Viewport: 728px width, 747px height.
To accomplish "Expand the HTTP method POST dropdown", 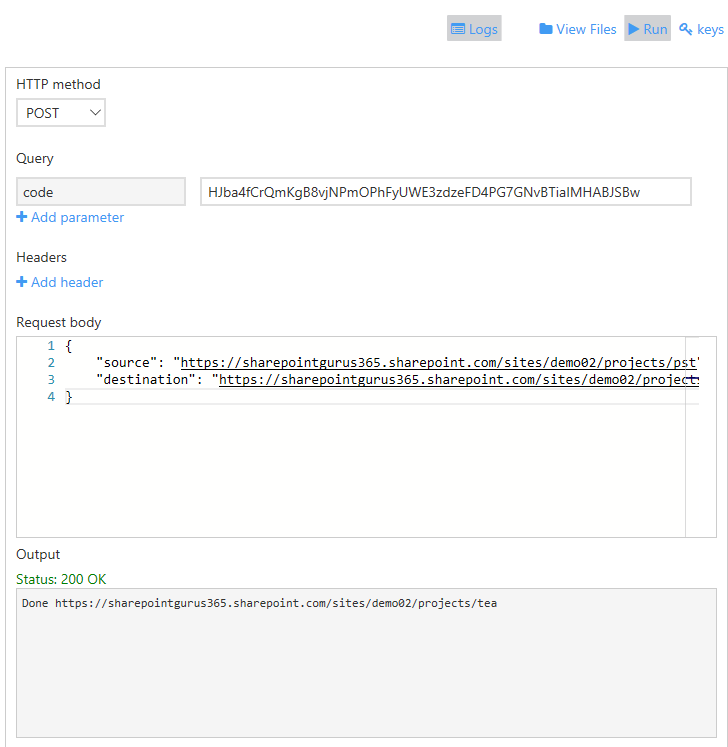I will pos(61,113).
